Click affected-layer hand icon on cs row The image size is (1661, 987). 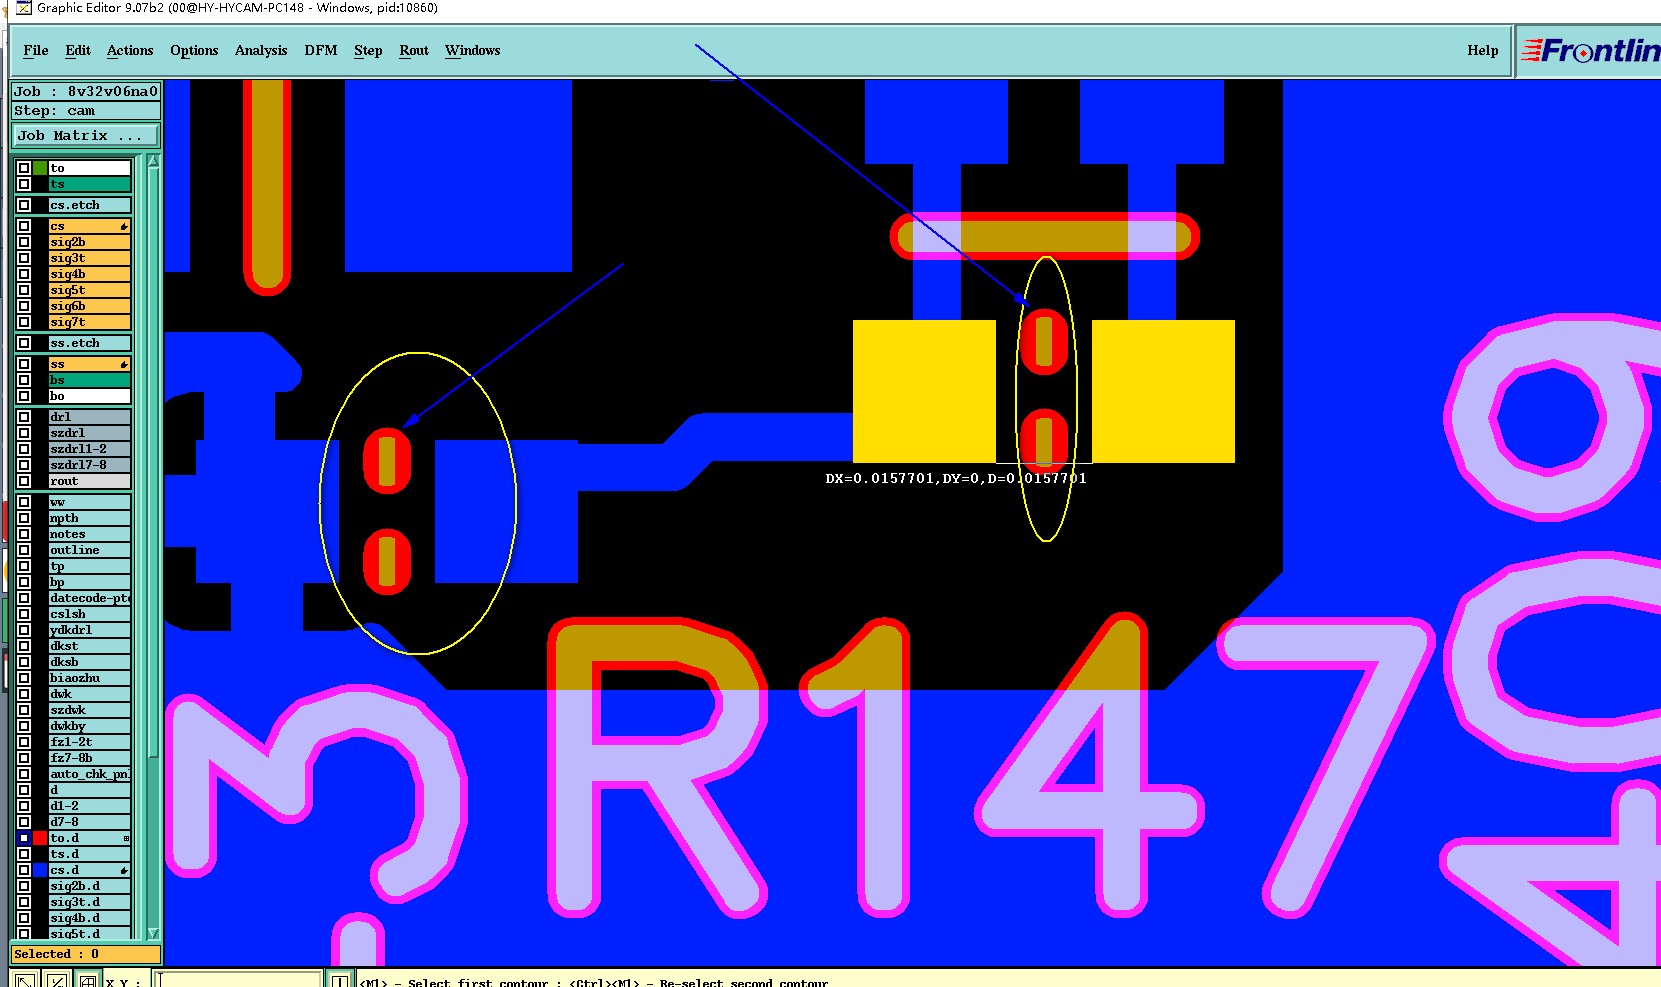(124, 226)
